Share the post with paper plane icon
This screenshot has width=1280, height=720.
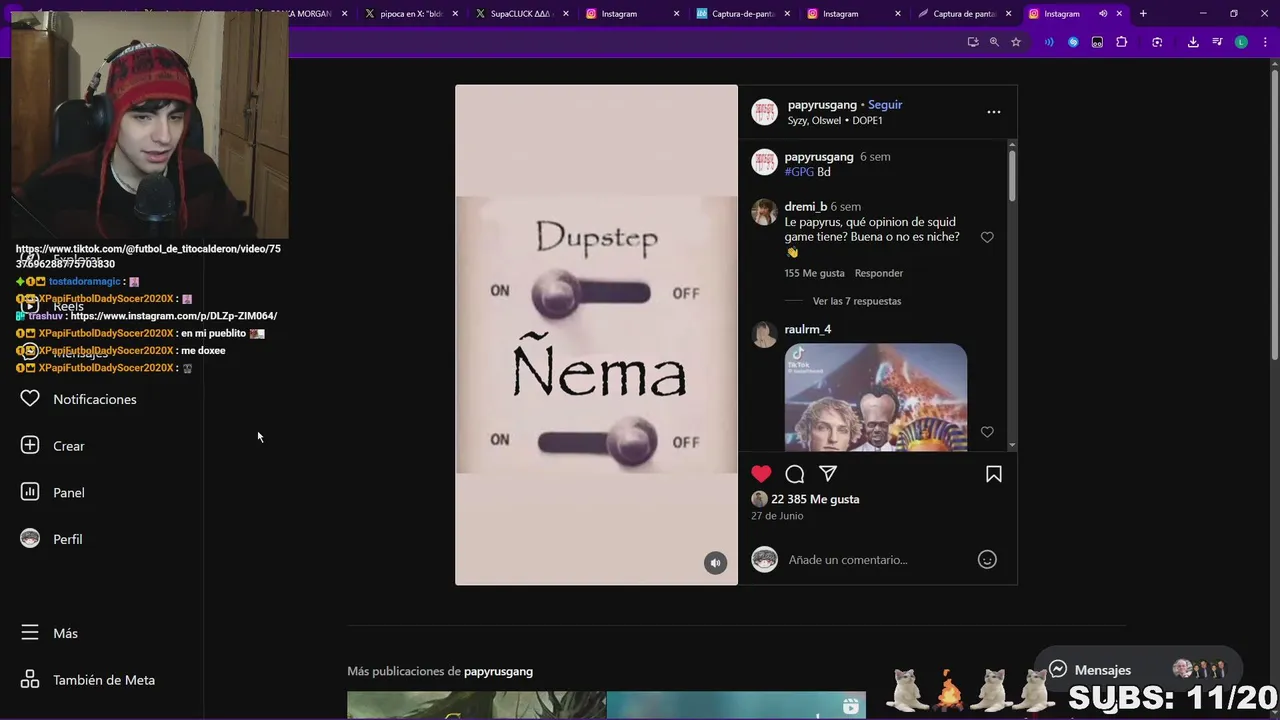pyautogui.click(x=828, y=474)
